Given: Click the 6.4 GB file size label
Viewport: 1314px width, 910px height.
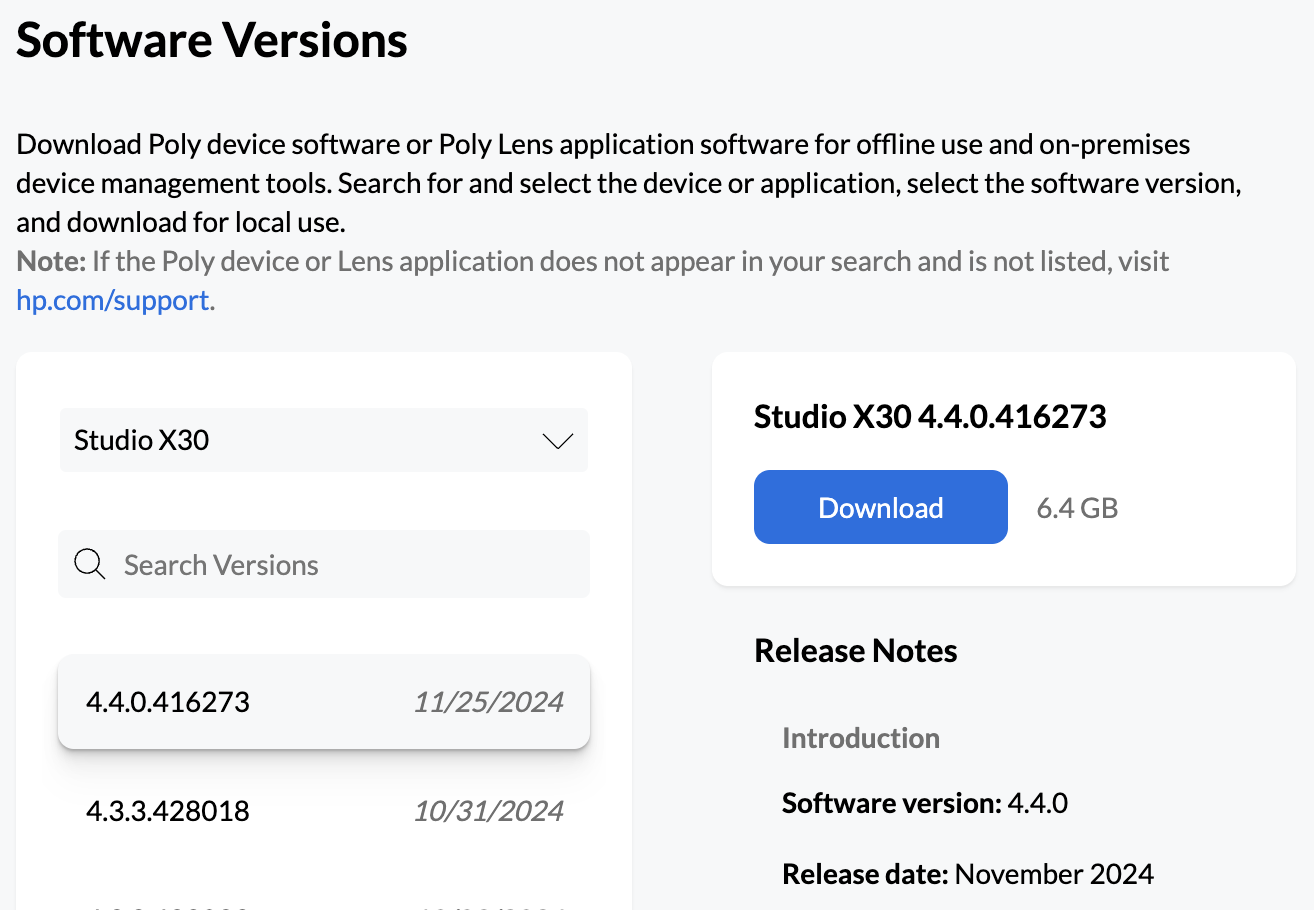Looking at the screenshot, I should tap(1077, 508).
